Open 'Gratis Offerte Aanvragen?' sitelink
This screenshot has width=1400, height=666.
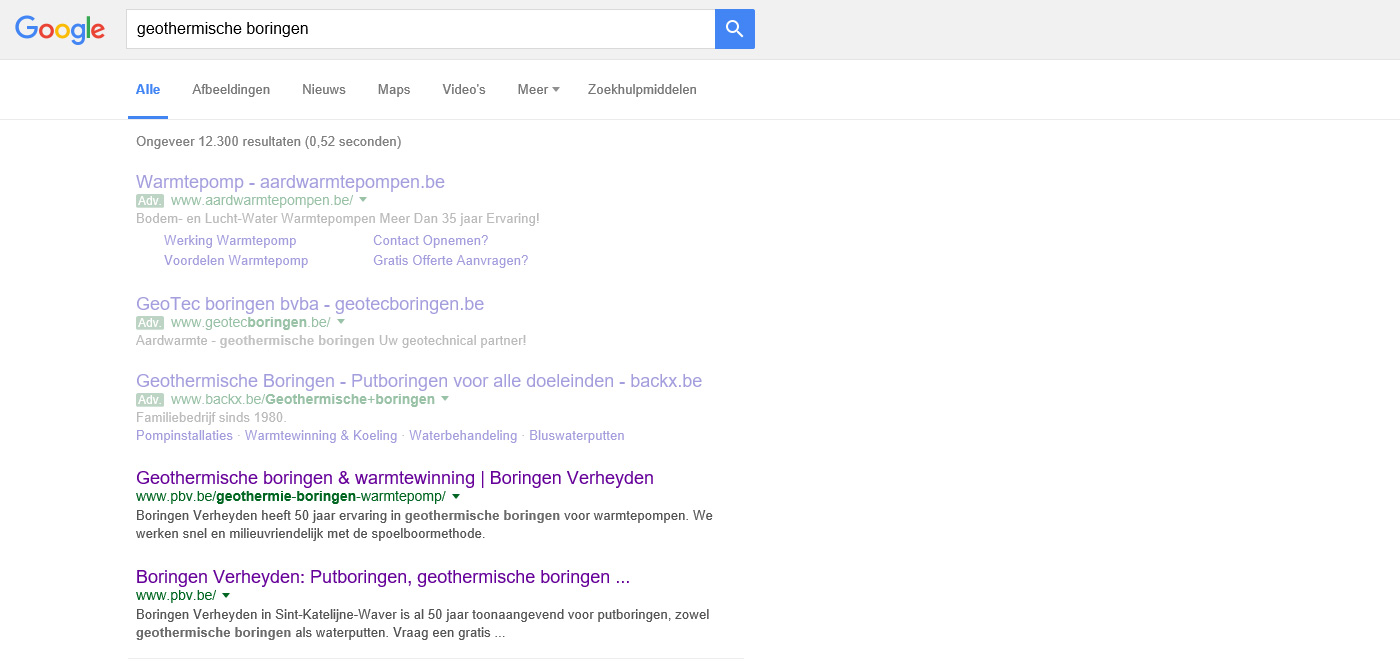[450, 261]
